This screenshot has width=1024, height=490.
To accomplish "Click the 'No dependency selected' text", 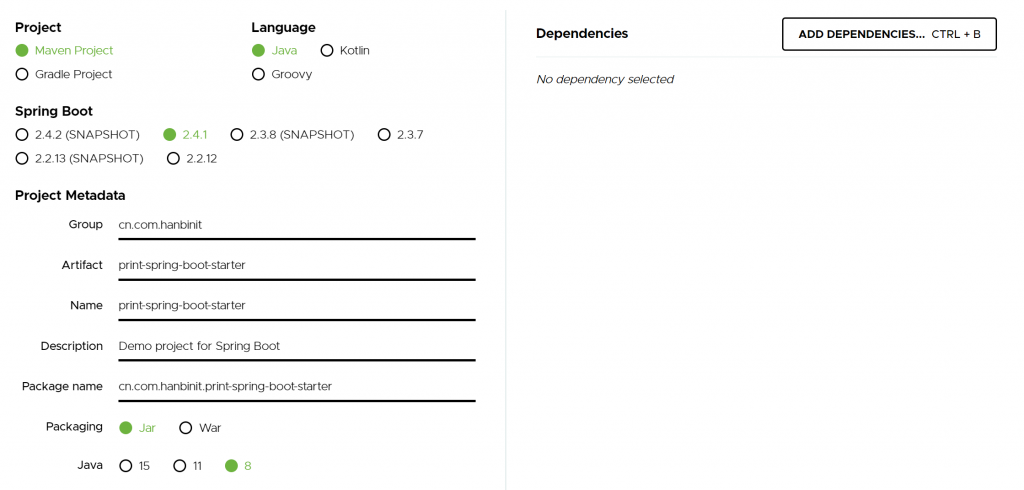I will pyautogui.click(x=605, y=79).
